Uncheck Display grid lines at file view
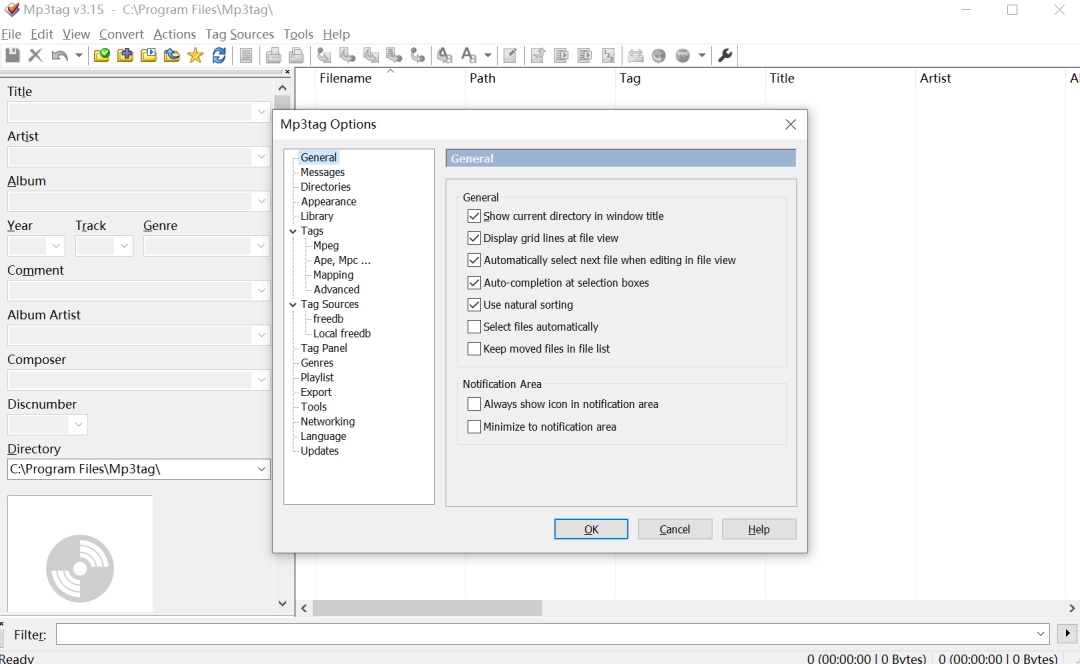1080x664 pixels. point(474,238)
